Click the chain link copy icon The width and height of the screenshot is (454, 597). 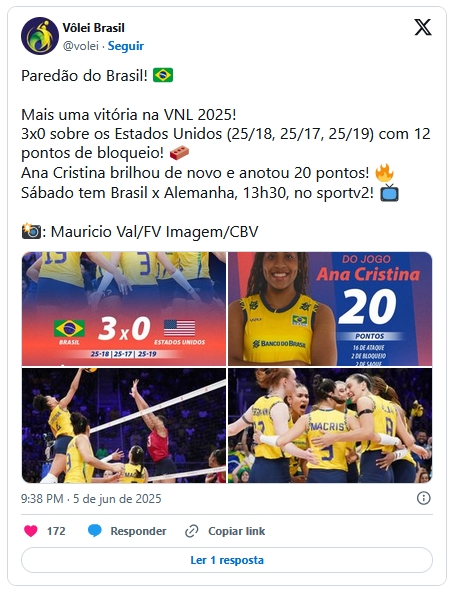(192, 531)
